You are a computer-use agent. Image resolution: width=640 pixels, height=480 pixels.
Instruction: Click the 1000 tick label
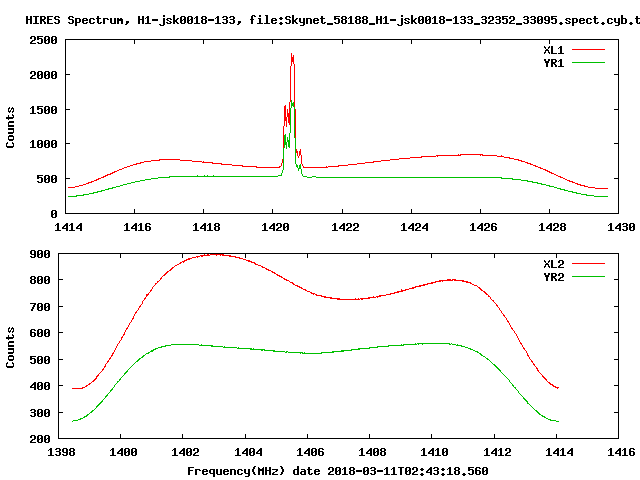tap(43, 144)
